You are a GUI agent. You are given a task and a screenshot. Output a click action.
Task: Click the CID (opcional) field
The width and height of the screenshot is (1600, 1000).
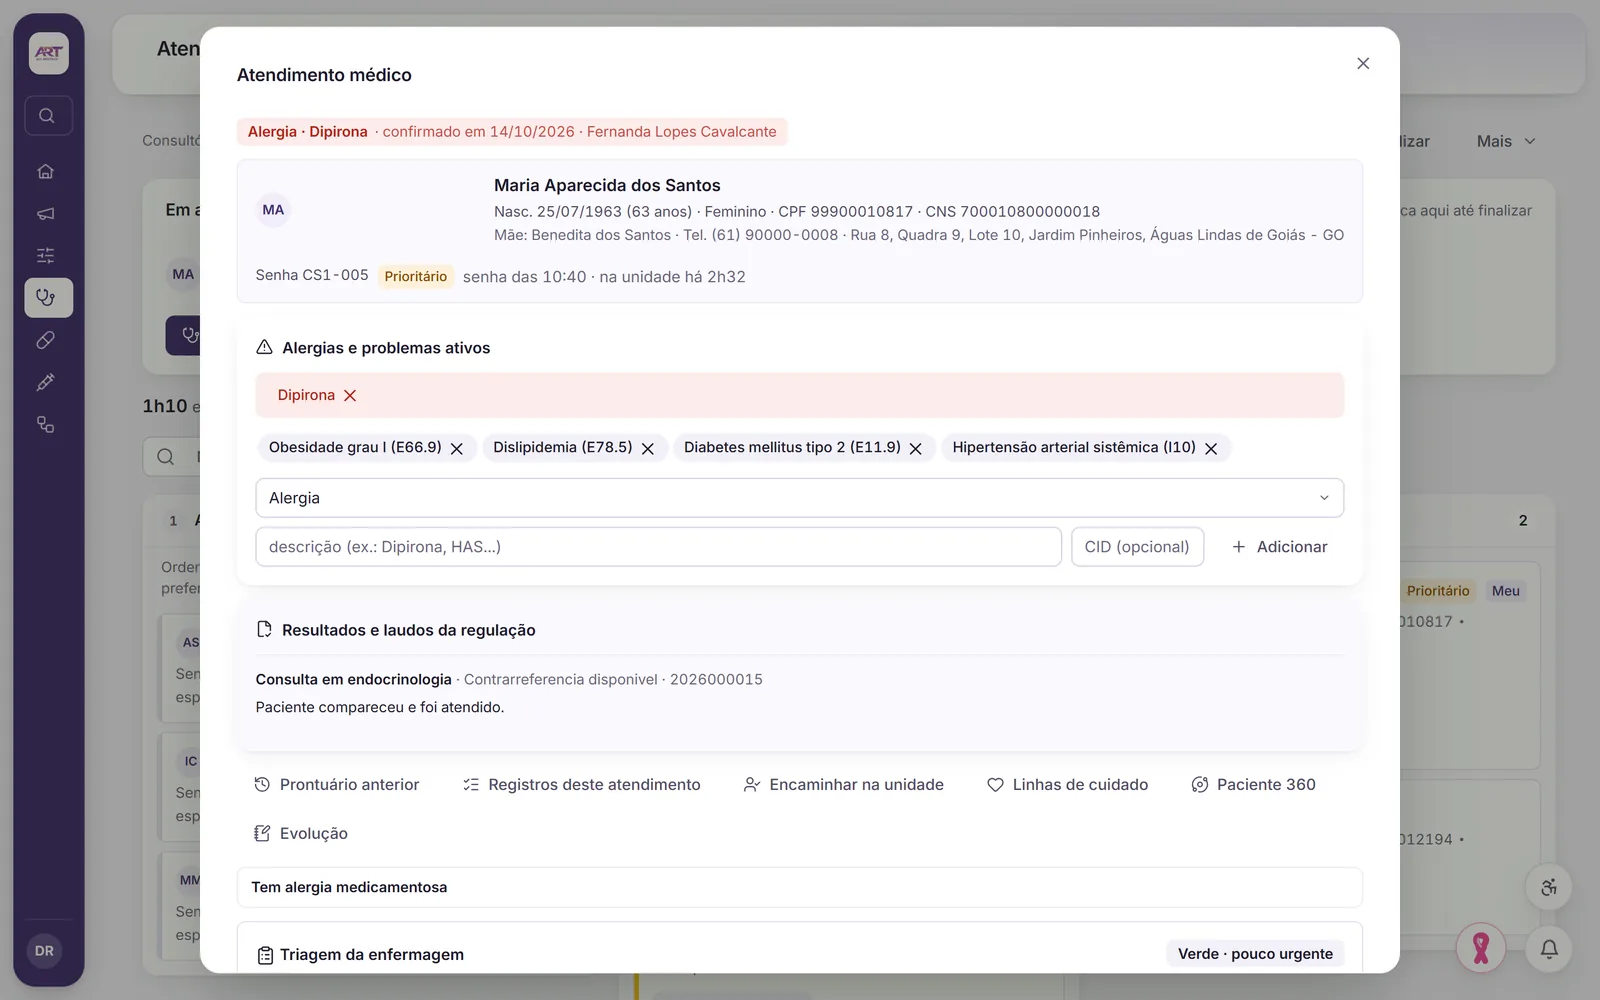1137,547
